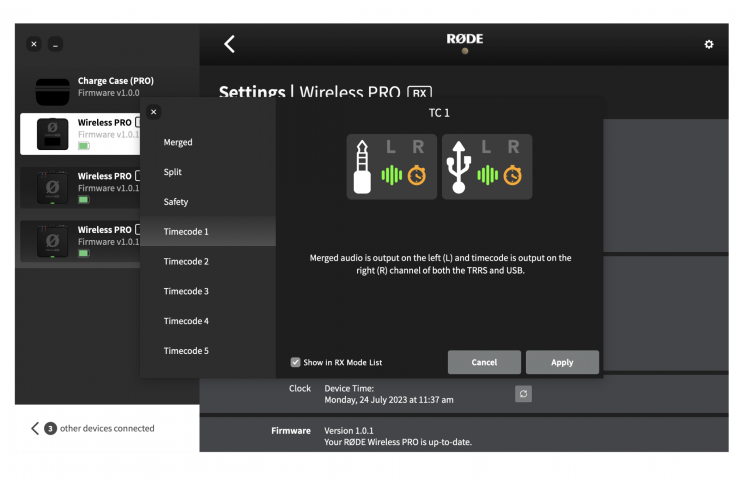Click the TRRS jack output icon
Image resolution: width=740 pixels, height=480 pixels.
363,167
